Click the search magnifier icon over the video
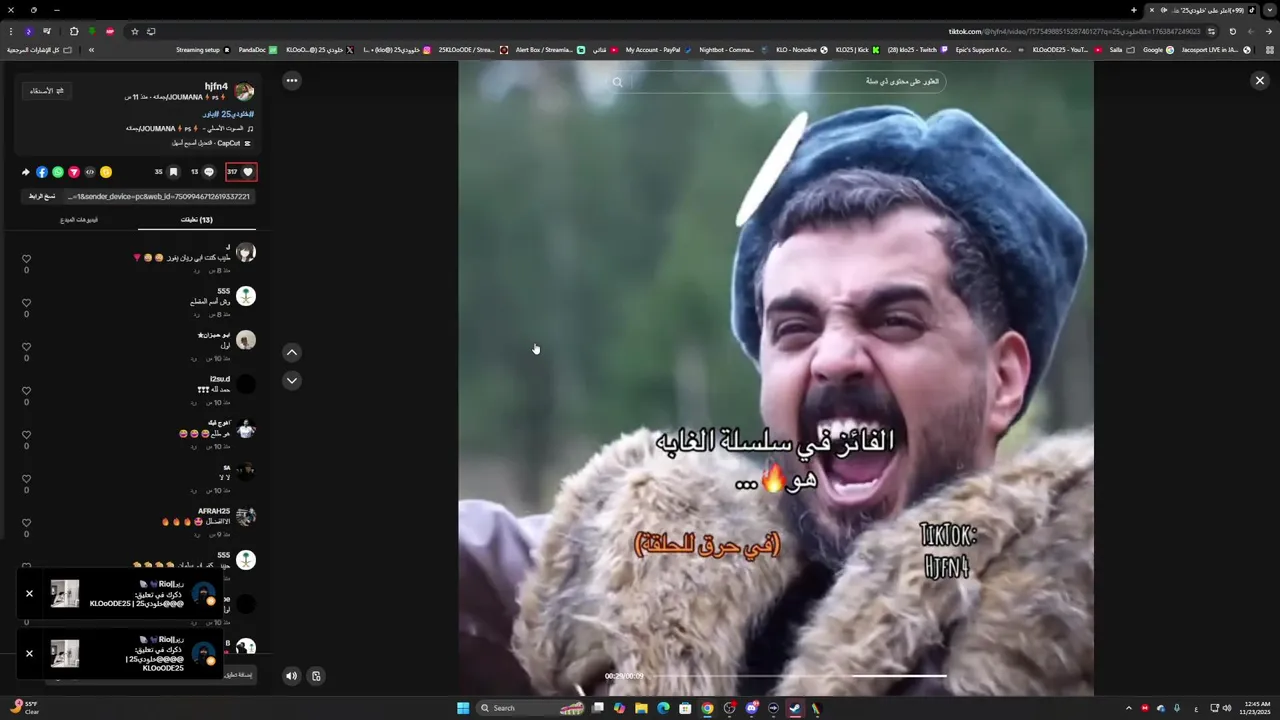This screenshot has width=1280, height=720. point(617,82)
